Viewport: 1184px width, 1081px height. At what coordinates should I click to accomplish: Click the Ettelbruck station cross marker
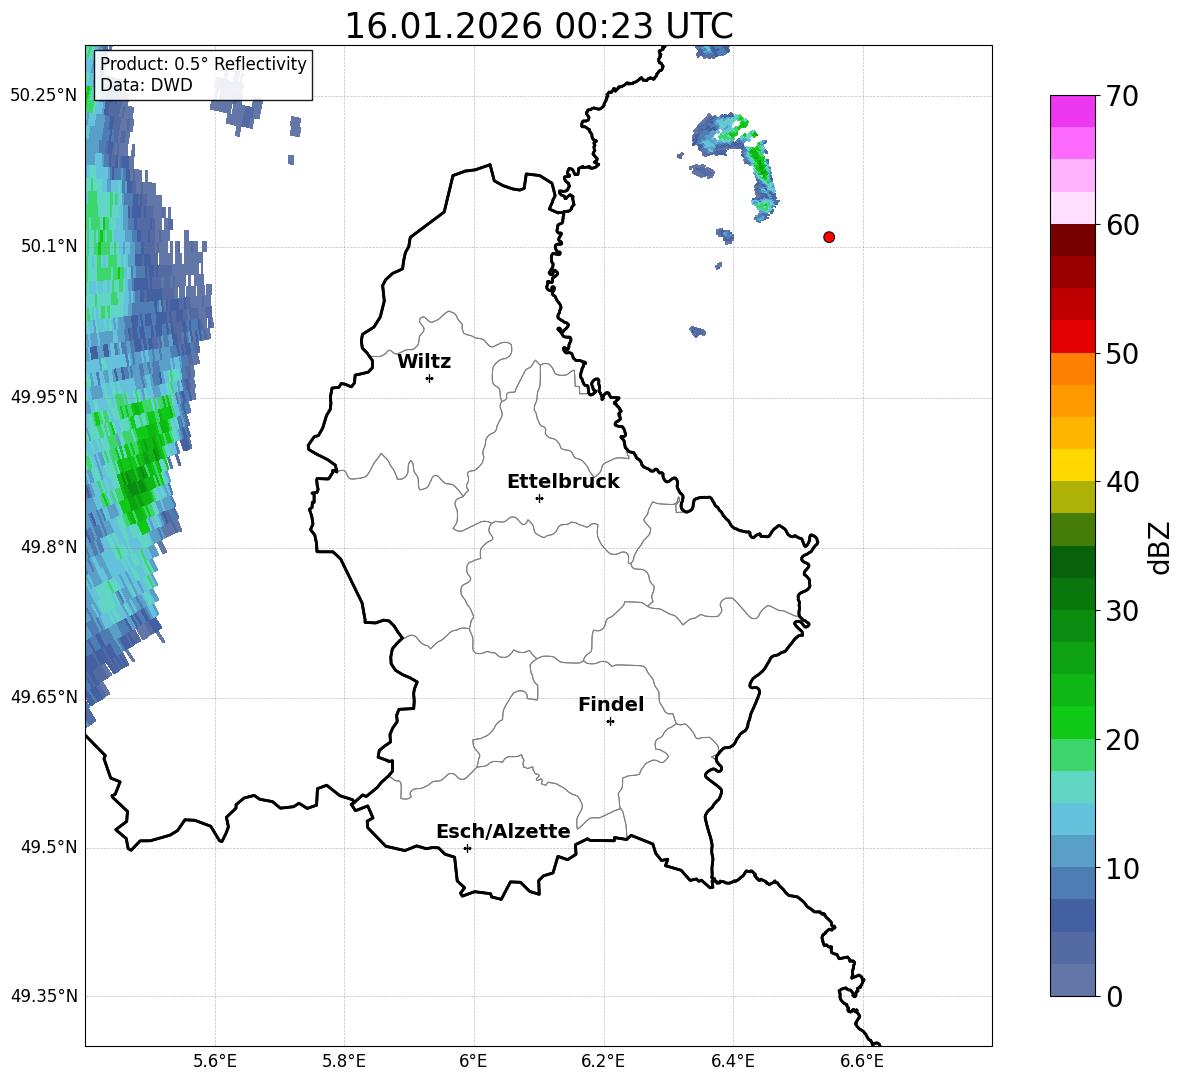coord(539,498)
